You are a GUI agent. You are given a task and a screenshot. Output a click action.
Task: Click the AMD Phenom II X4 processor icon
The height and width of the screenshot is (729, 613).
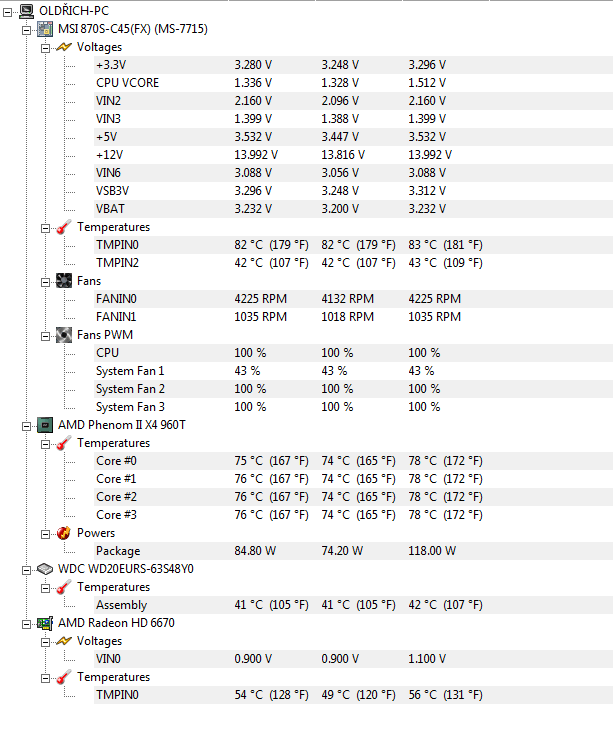(x=45, y=425)
